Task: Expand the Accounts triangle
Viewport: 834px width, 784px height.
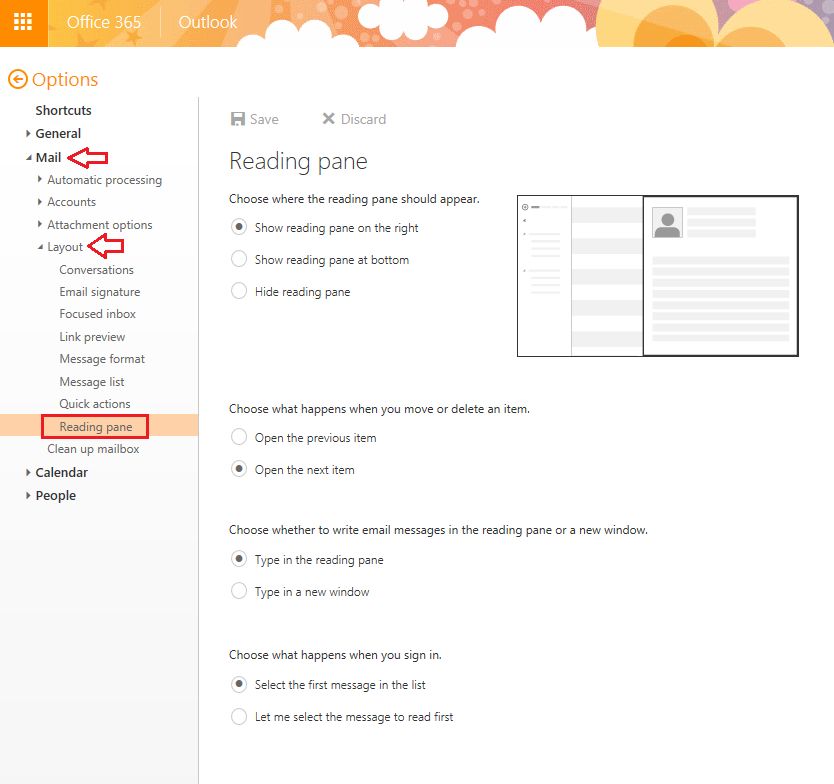Action: click(x=40, y=202)
